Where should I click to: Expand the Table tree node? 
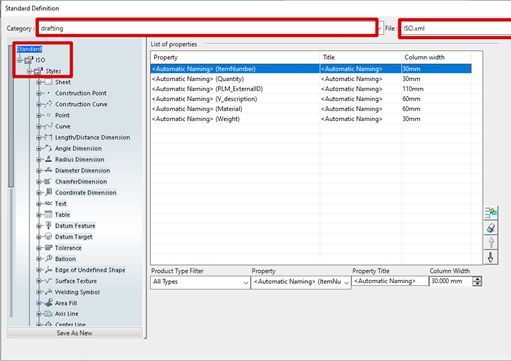pyautogui.click(x=38, y=215)
